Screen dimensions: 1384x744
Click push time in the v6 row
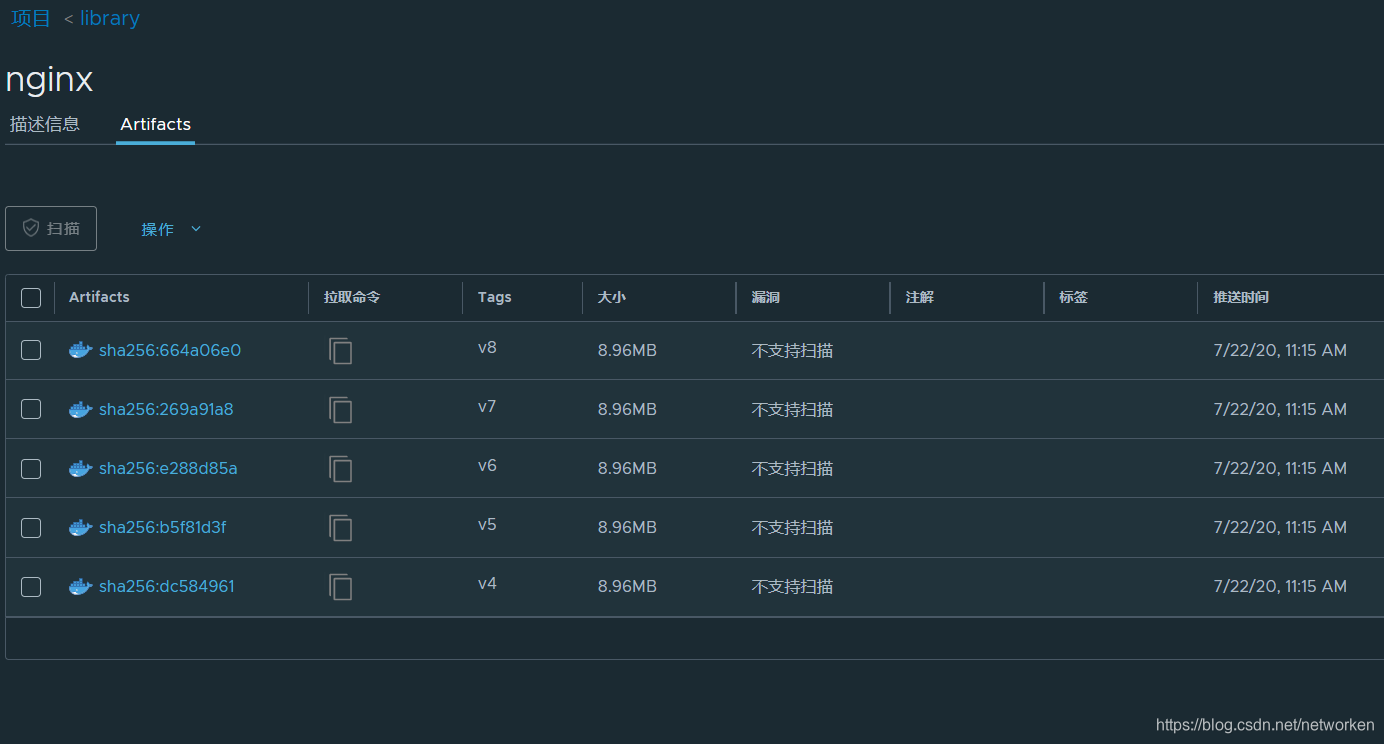coord(1280,468)
